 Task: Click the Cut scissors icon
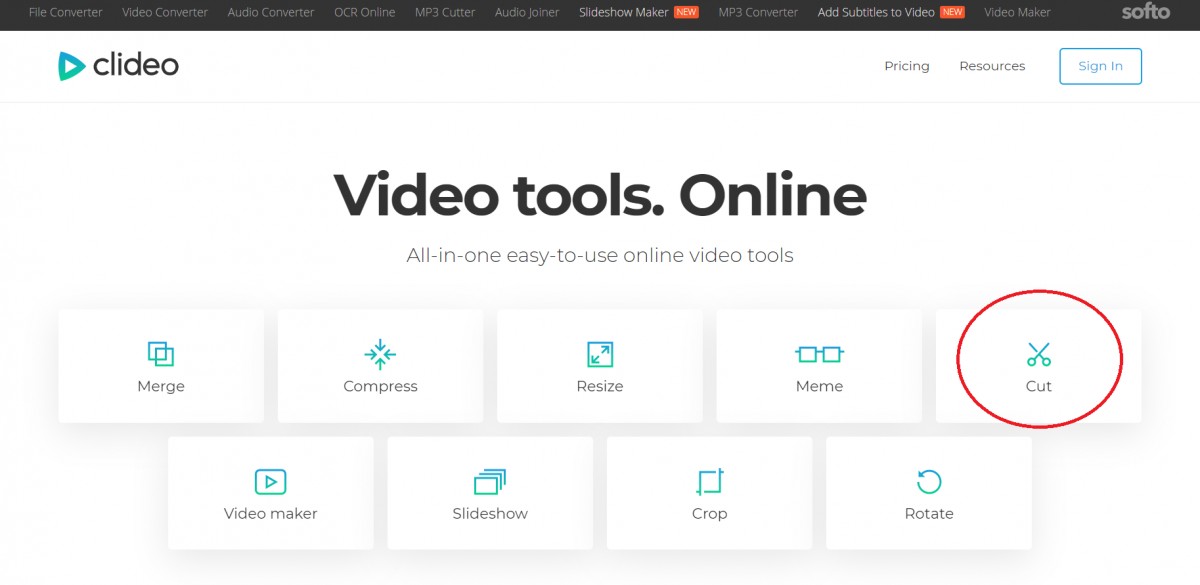coord(1039,354)
